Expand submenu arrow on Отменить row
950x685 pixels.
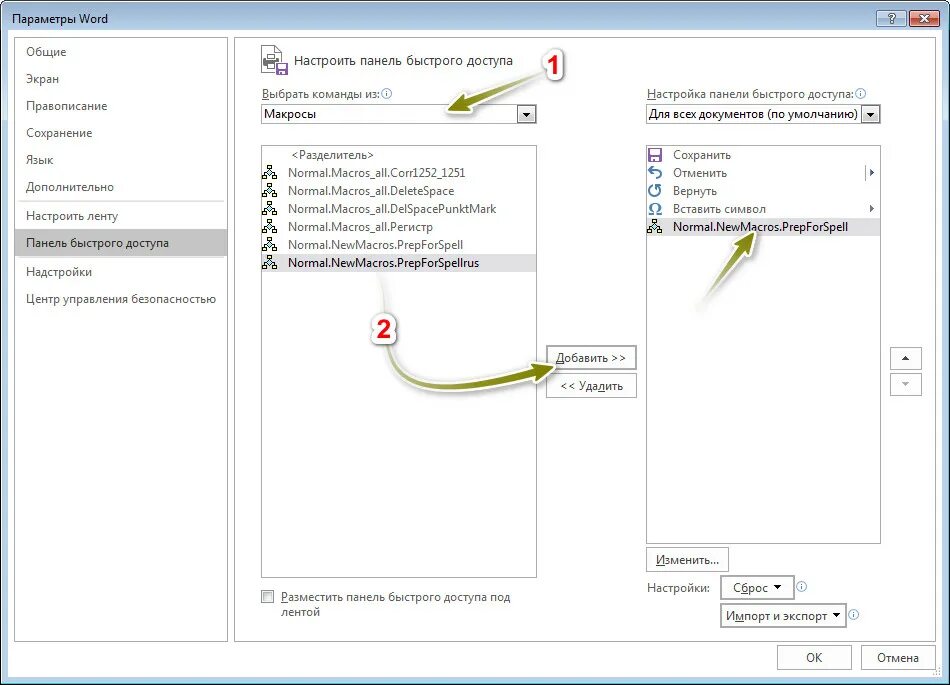pos(871,173)
